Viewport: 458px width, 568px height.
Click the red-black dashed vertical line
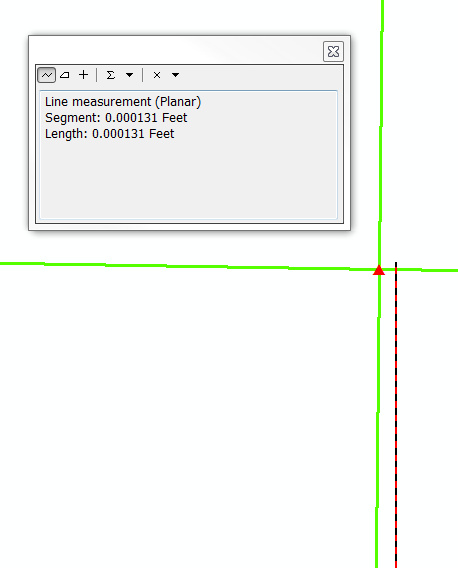(396, 415)
